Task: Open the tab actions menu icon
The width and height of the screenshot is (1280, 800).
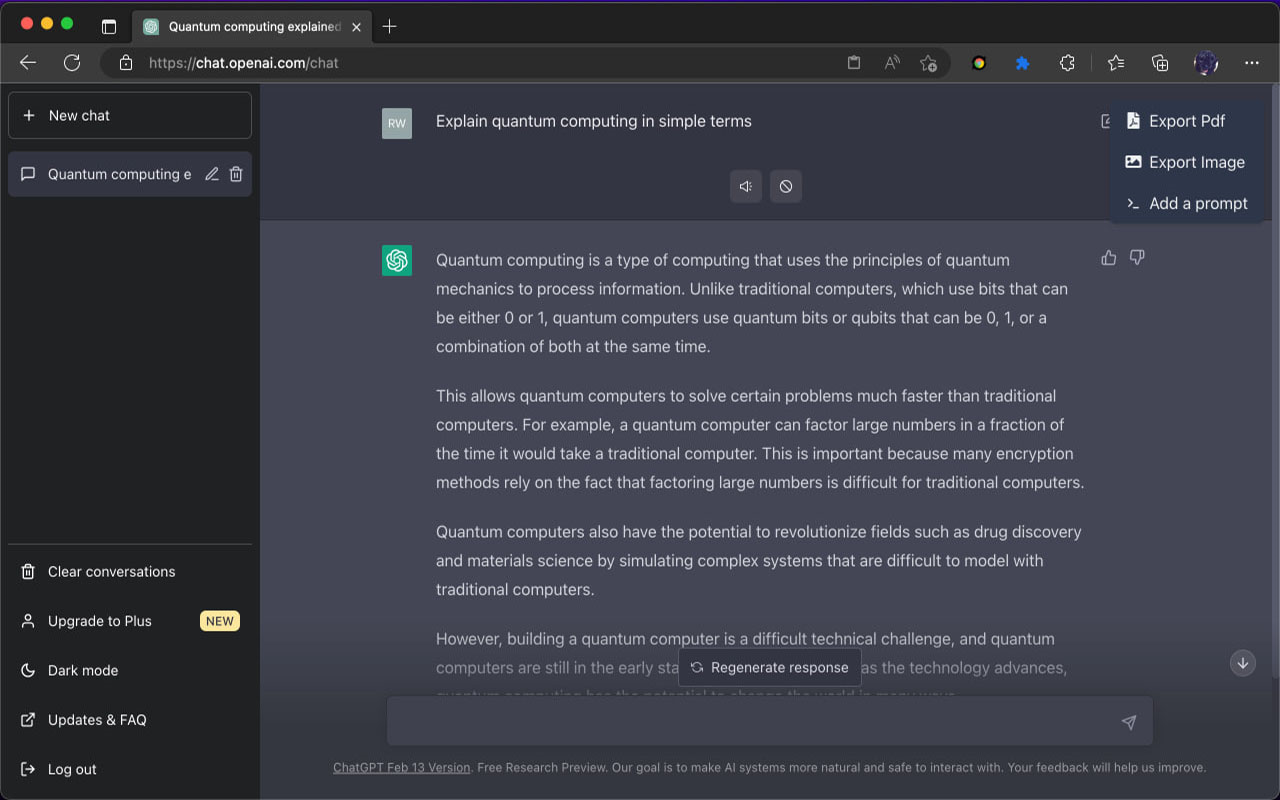Action: [x=109, y=27]
